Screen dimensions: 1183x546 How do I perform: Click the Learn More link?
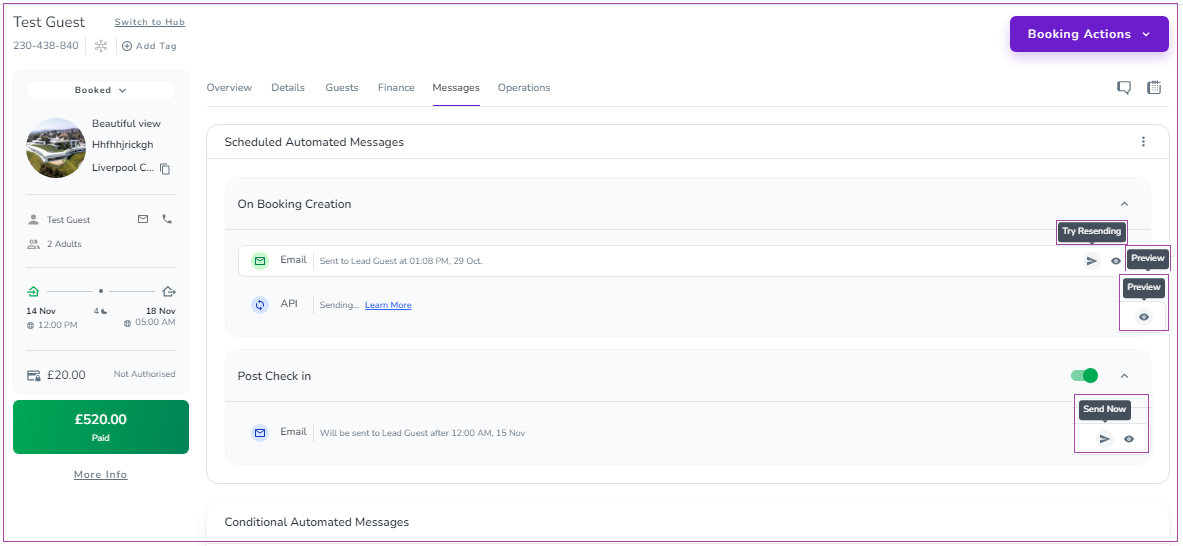pos(388,305)
